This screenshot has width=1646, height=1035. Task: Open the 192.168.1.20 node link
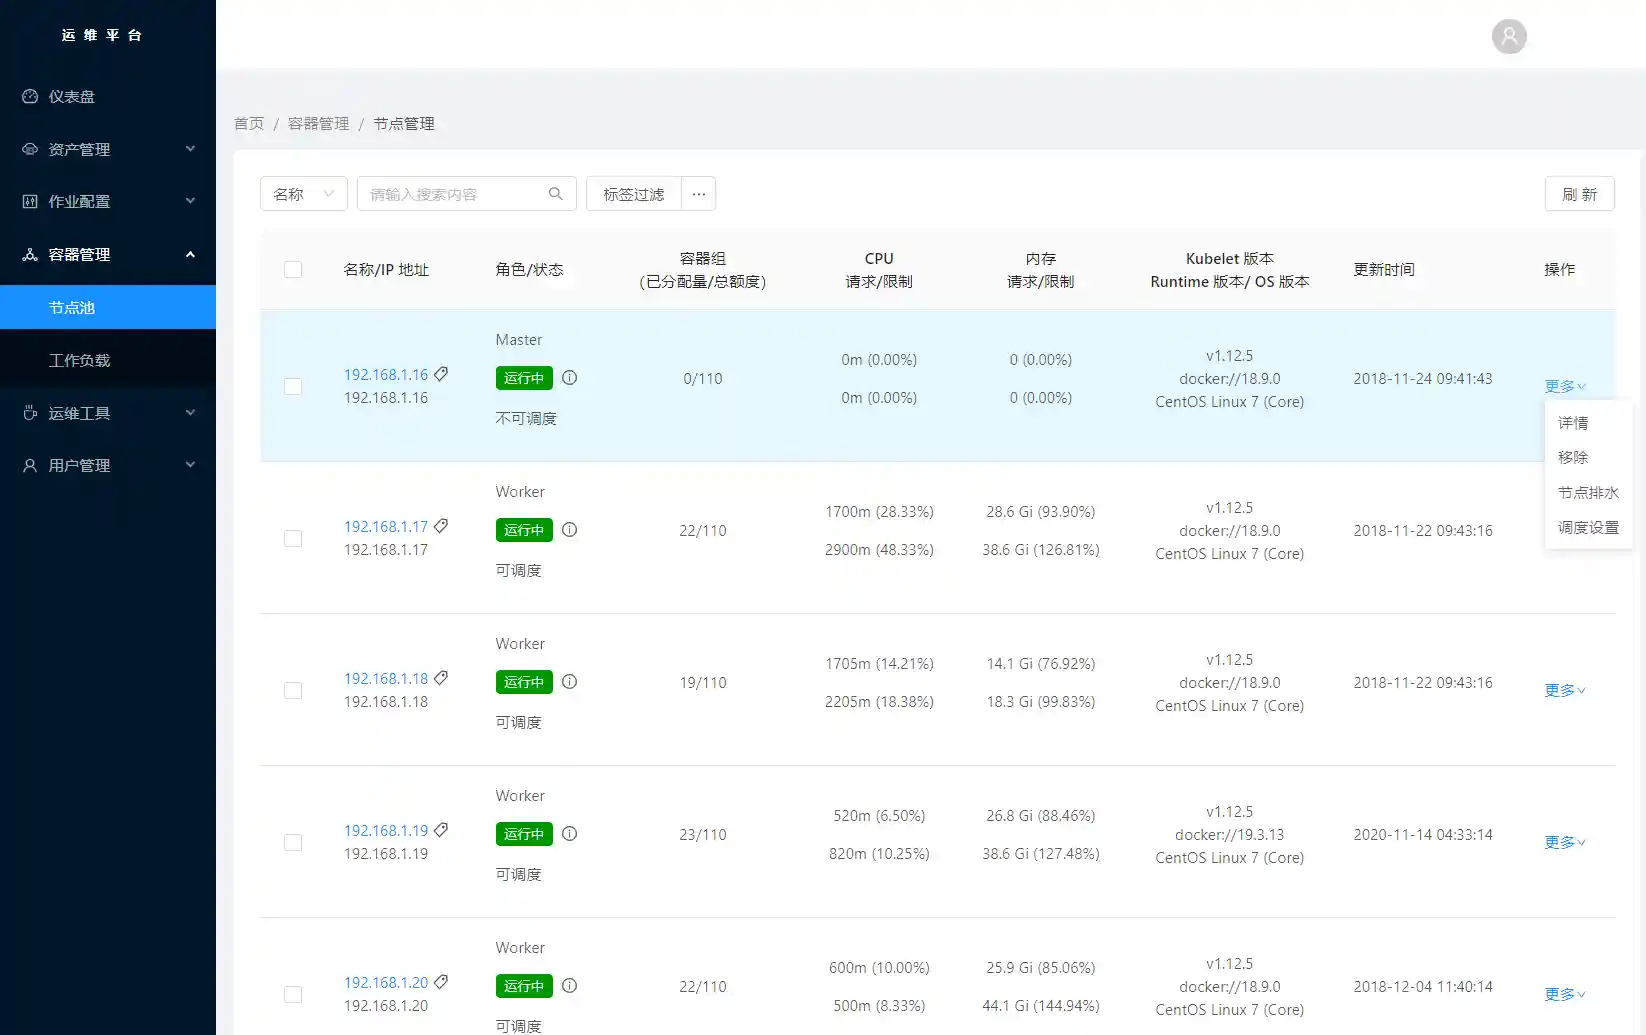coord(386,983)
